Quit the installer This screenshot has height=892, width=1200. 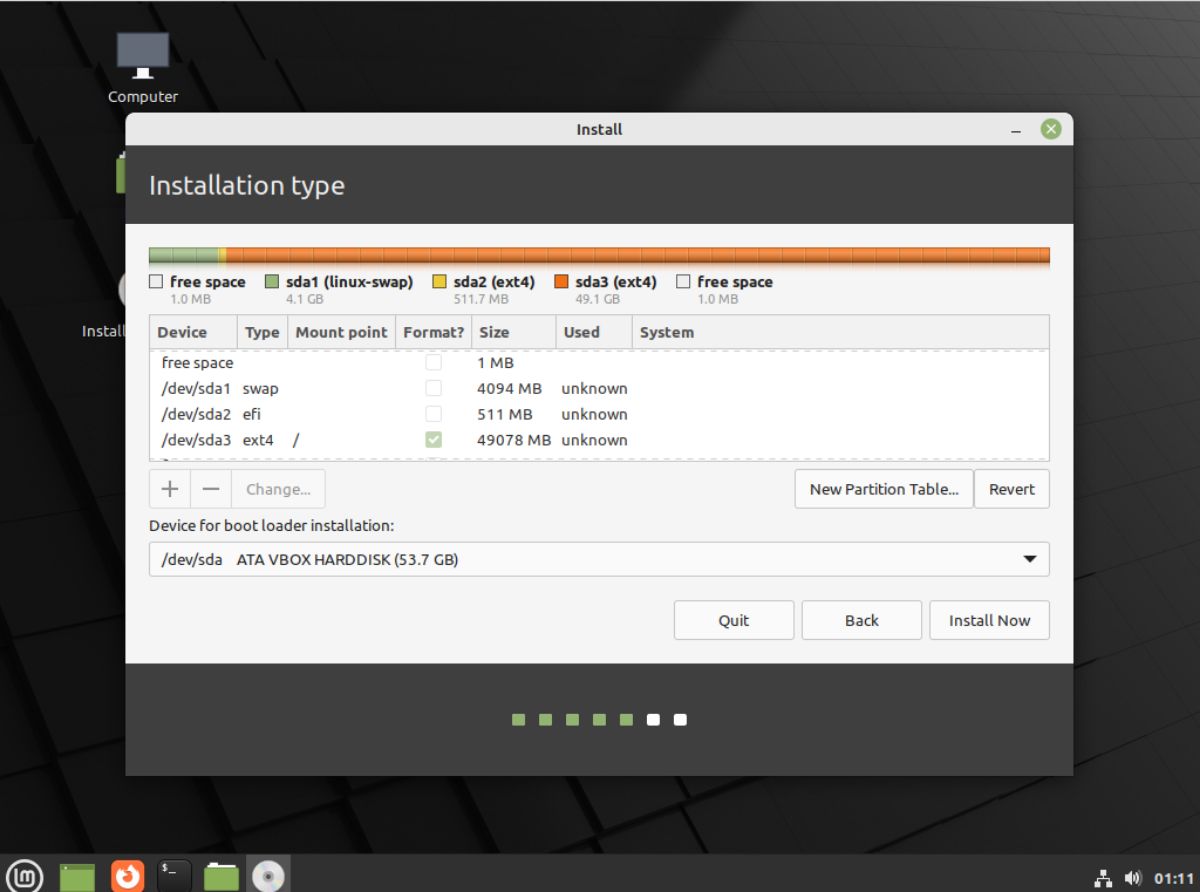[733, 620]
